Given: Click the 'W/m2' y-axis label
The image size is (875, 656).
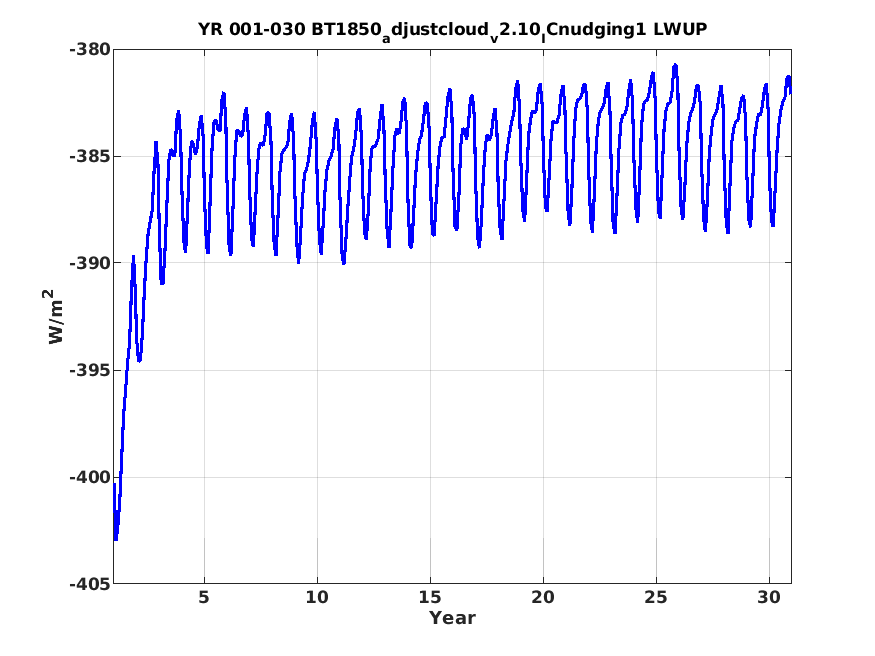Looking at the screenshot, I should point(55,317).
